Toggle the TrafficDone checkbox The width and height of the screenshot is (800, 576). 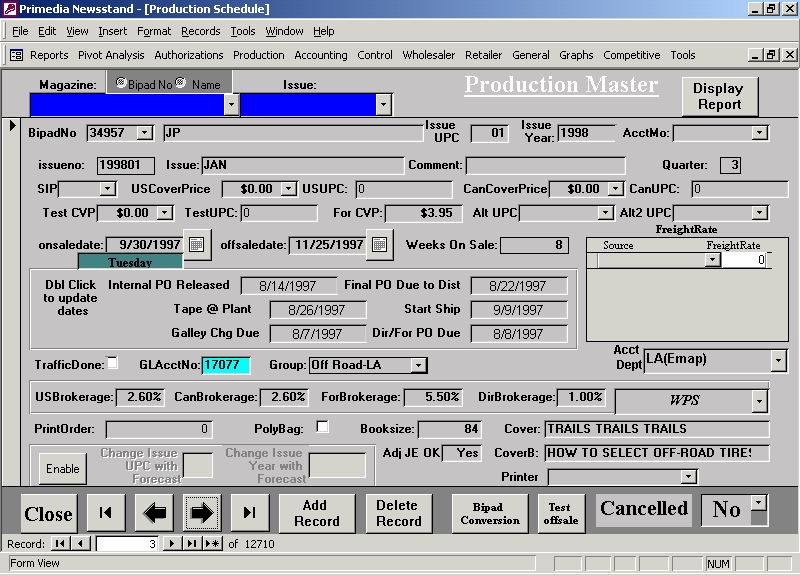pos(112,363)
